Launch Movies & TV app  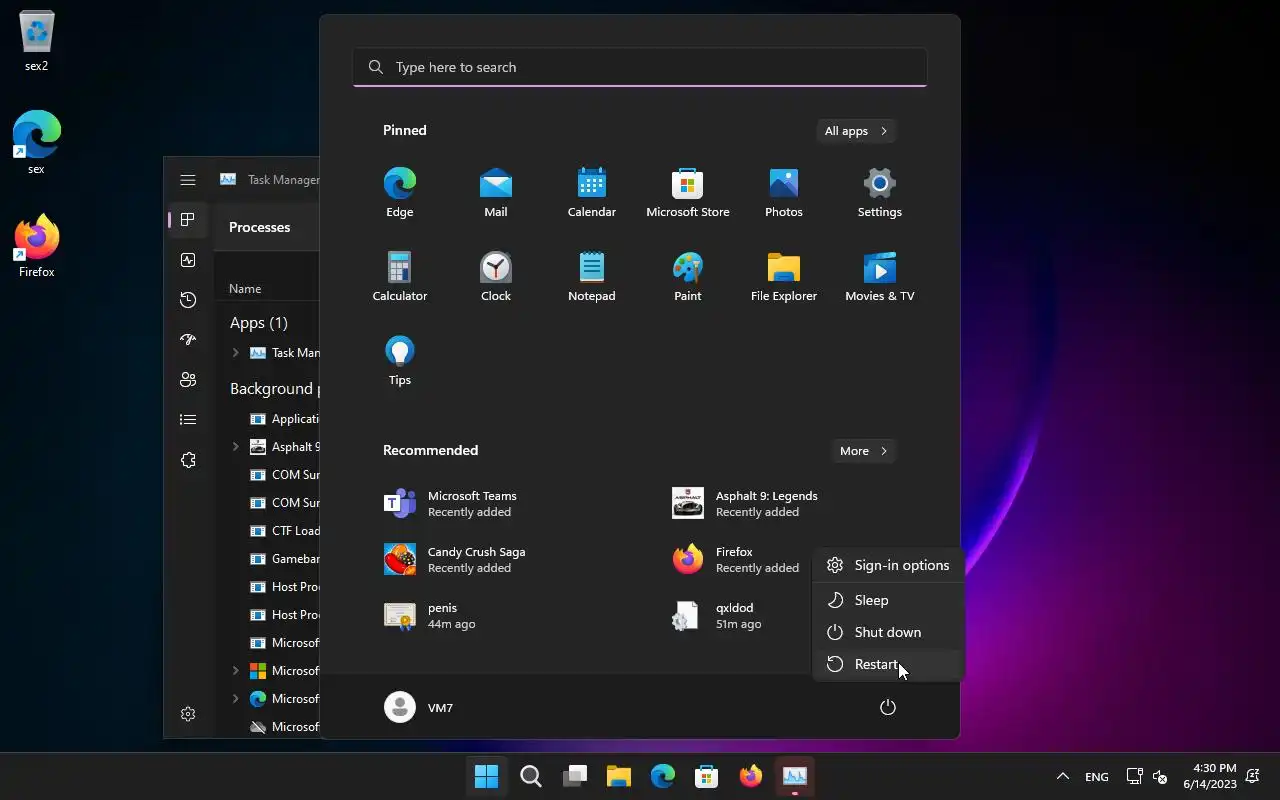[x=879, y=277]
